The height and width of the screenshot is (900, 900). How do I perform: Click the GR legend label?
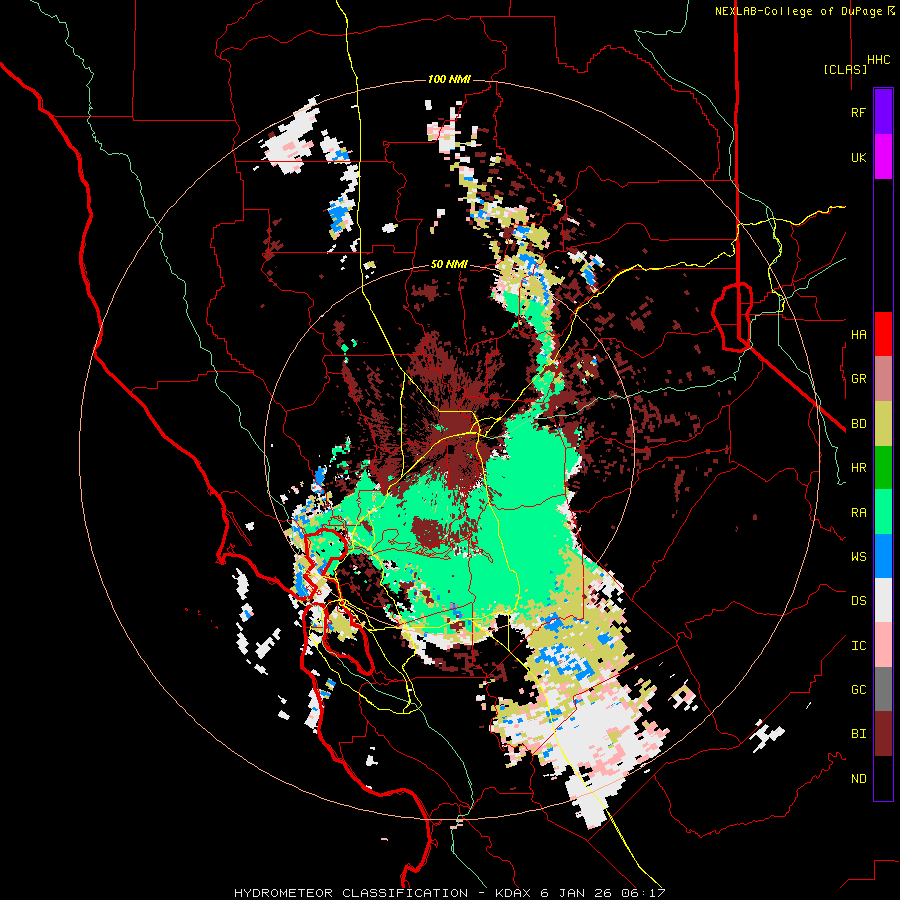[x=858, y=379]
